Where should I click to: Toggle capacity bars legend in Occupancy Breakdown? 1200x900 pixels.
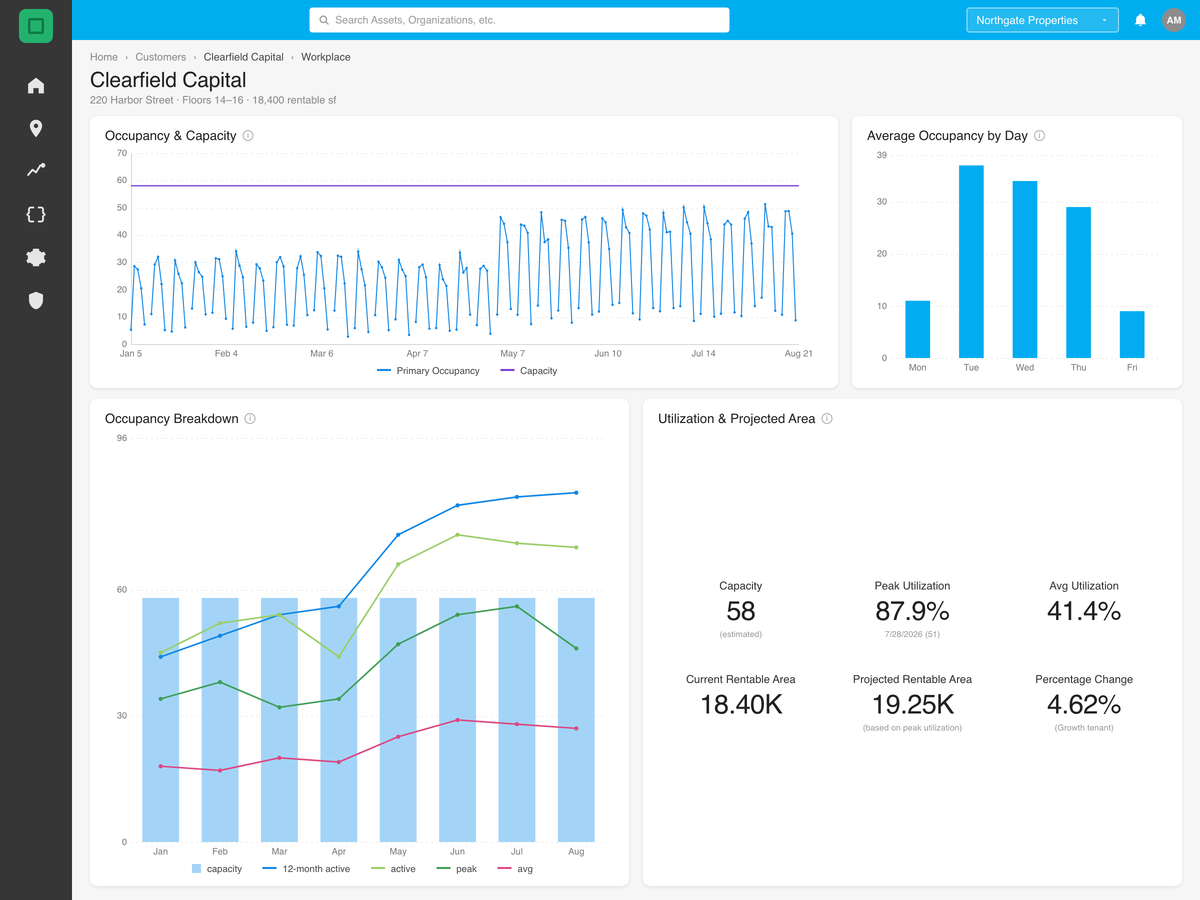pyautogui.click(x=216, y=869)
